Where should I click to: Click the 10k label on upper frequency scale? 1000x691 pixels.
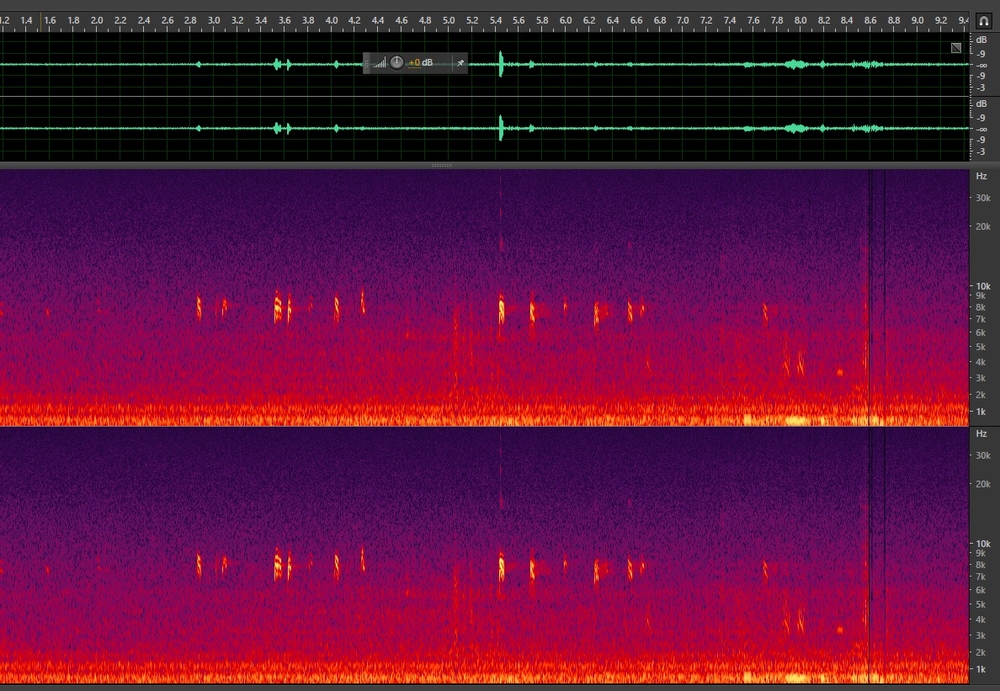pyautogui.click(x=981, y=286)
